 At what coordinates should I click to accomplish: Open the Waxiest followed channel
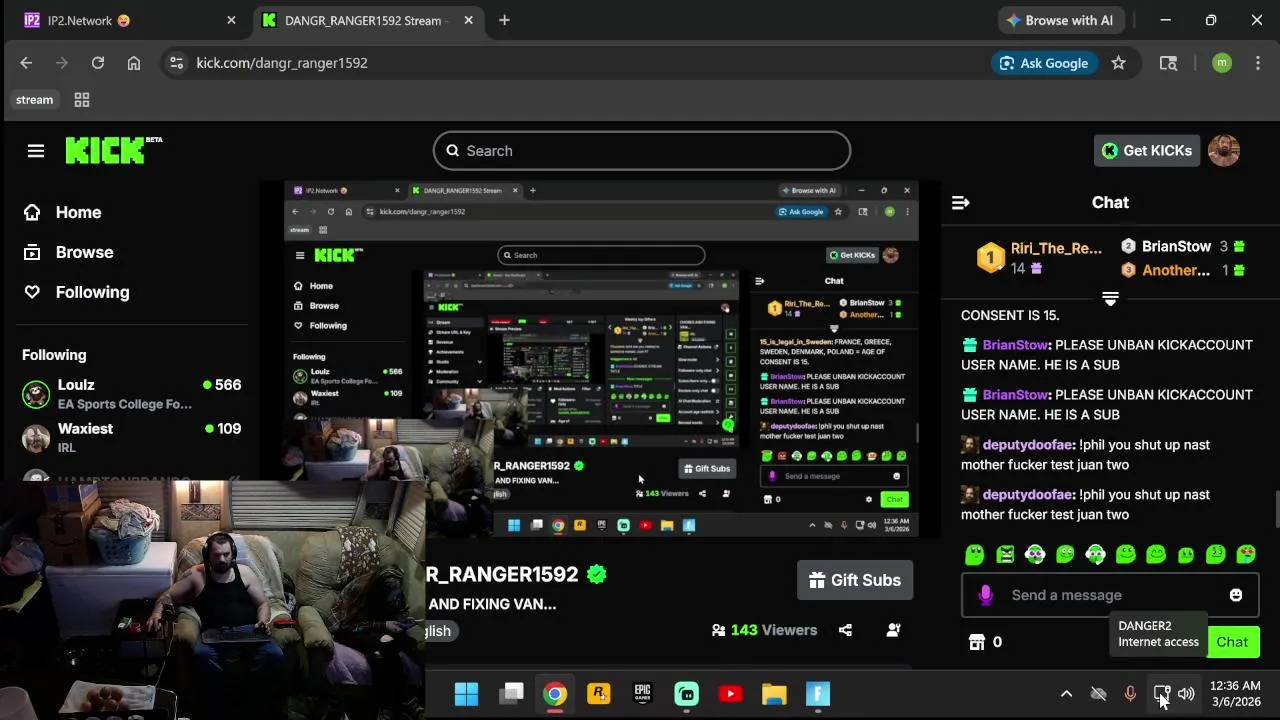(131, 438)
